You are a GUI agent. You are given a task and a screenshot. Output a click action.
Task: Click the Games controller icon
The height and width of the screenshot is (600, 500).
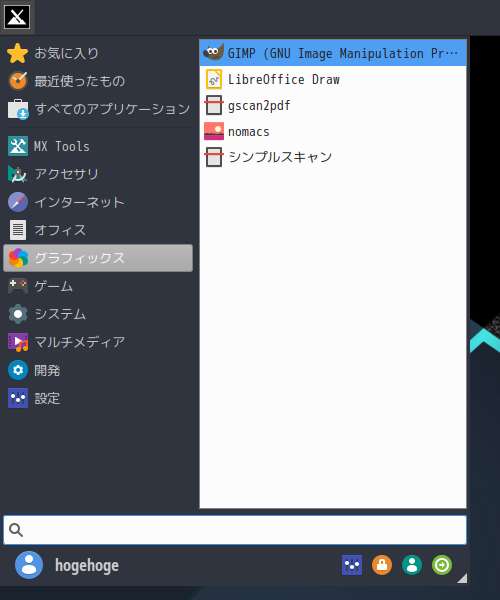18,286
